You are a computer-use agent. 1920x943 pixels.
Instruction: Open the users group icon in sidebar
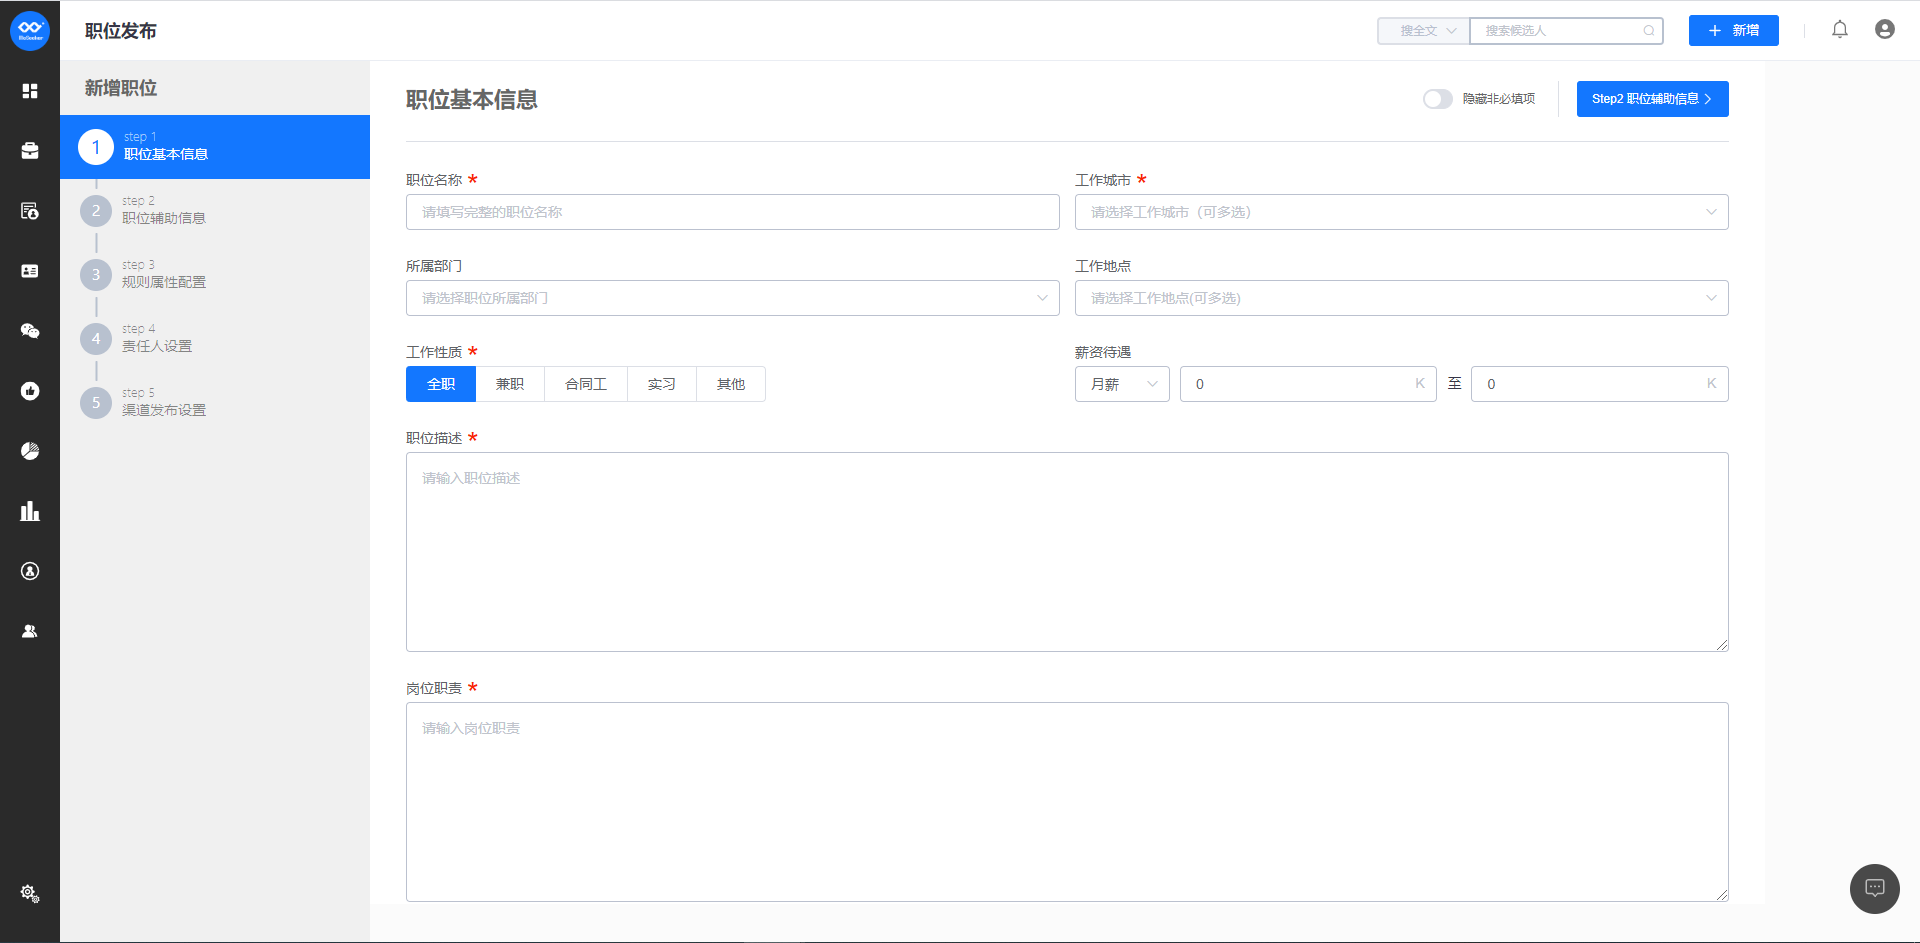(30, 631)
